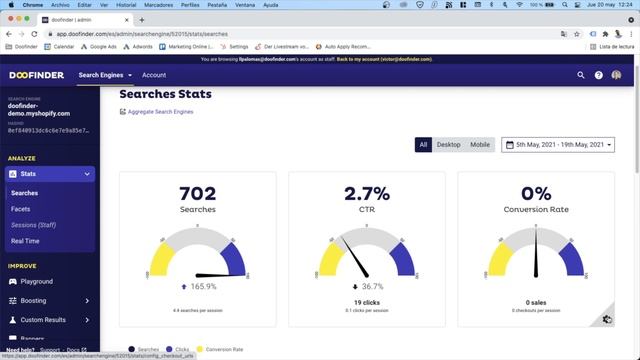Screen dimensions: 640x360
Task: Open the Chrome Marcadores menu
Action: point(159,5)
